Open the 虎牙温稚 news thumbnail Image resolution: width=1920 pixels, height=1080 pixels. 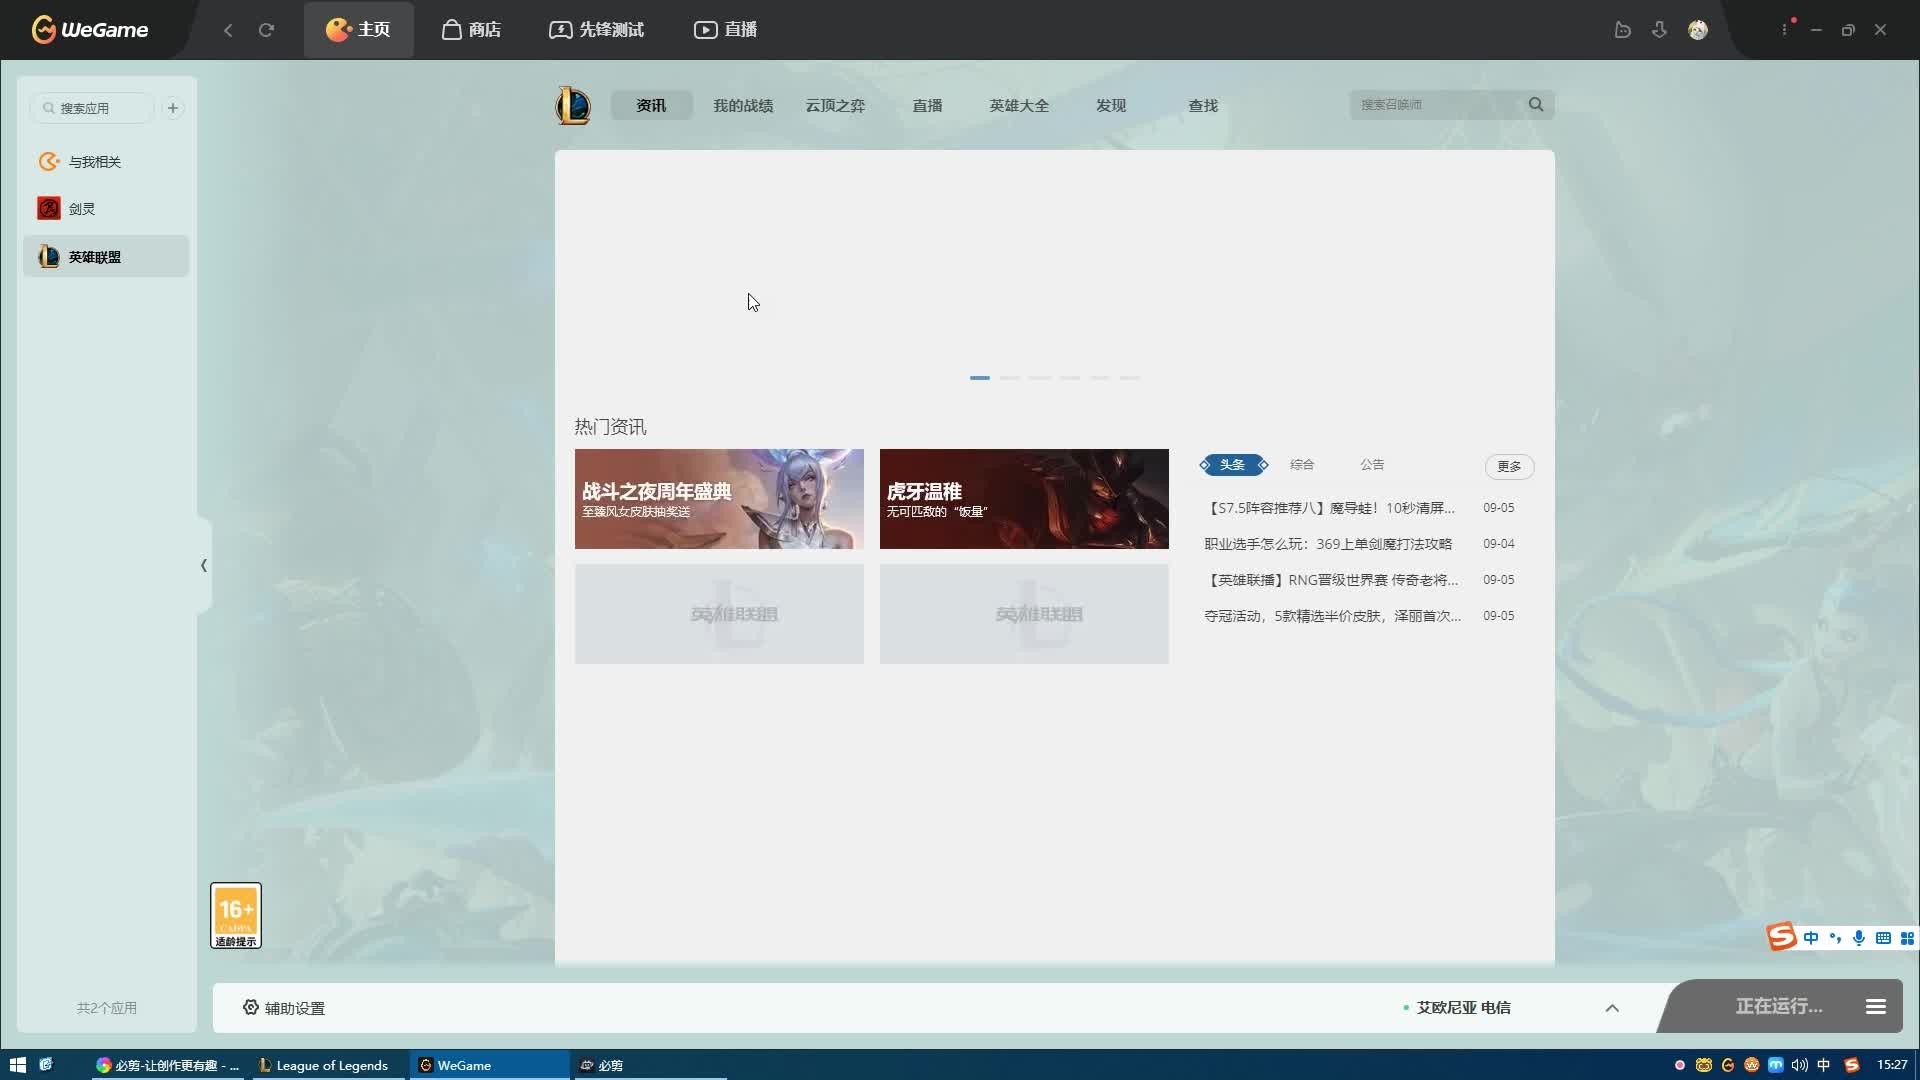coord(1024,499)
